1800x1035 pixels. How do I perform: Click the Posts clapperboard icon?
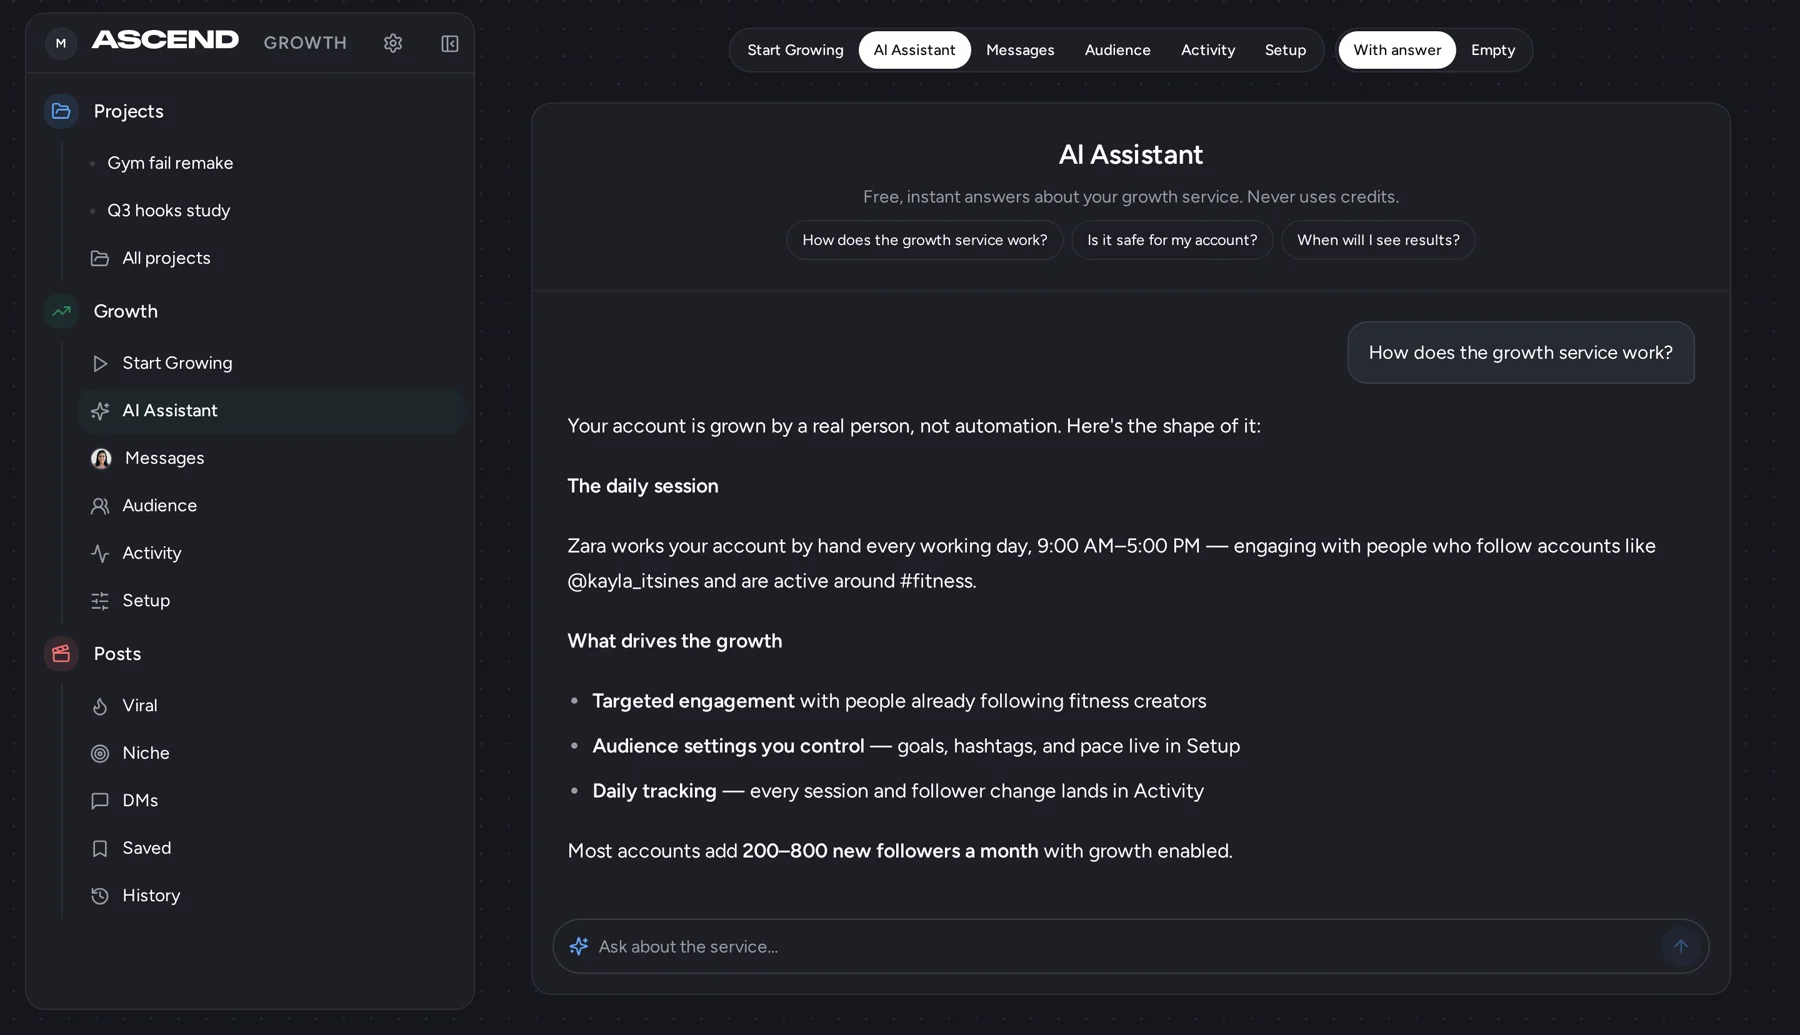click(x=61, y=654)
